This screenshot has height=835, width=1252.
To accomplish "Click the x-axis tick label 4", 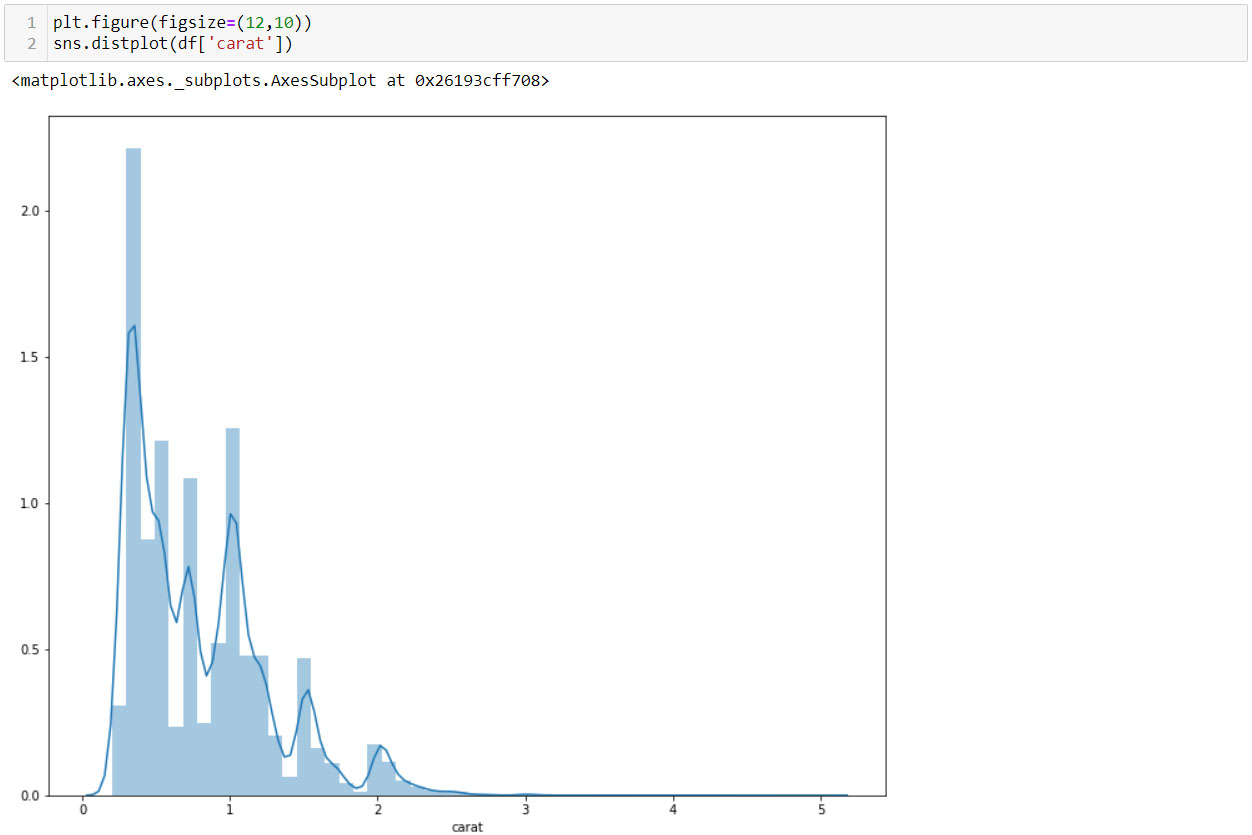I will [673, 809].
